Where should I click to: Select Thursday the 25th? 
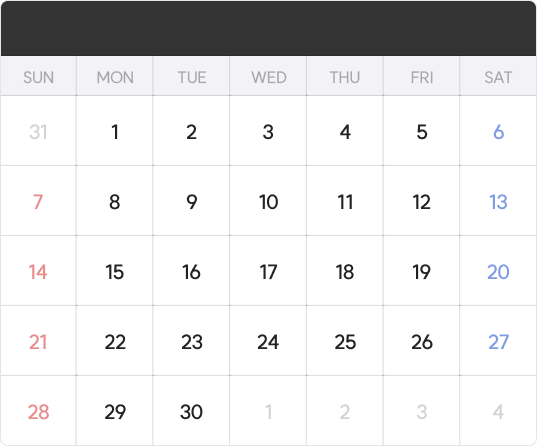[x=345, y=342]
